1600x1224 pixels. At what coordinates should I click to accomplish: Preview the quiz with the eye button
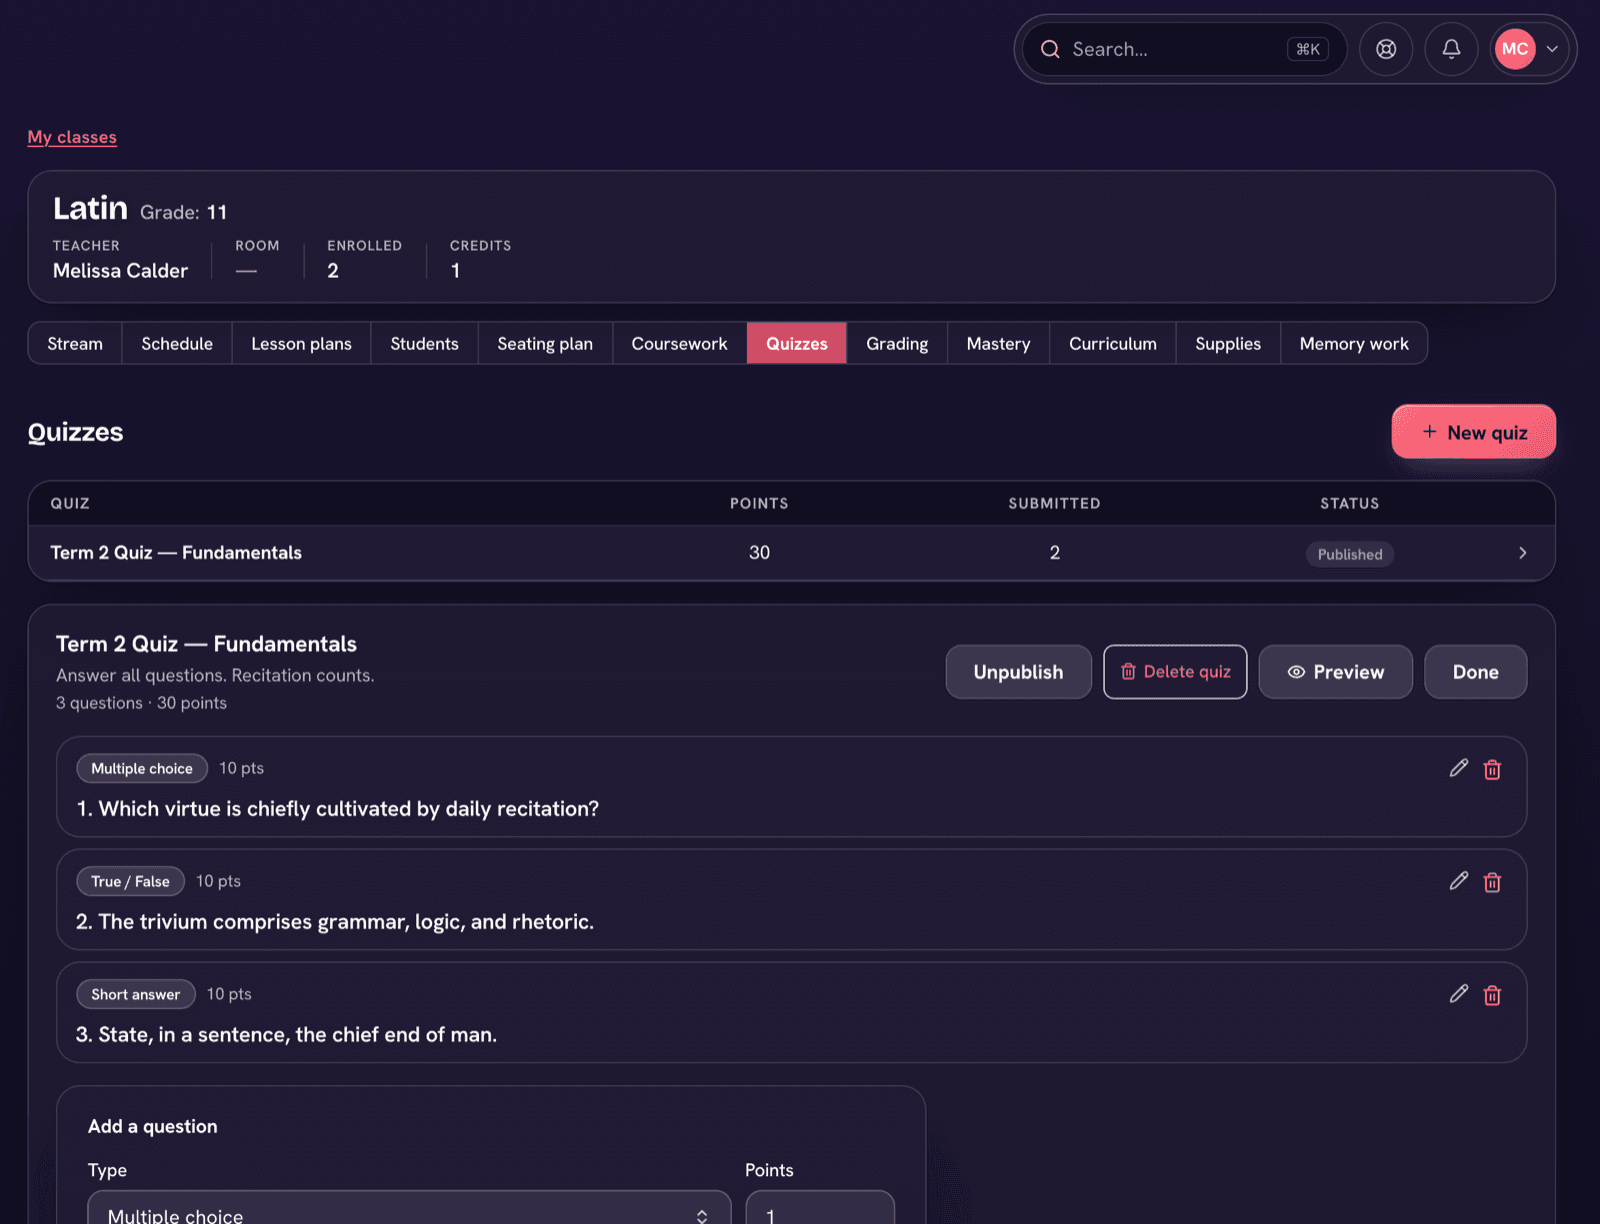click(1335, 672)
